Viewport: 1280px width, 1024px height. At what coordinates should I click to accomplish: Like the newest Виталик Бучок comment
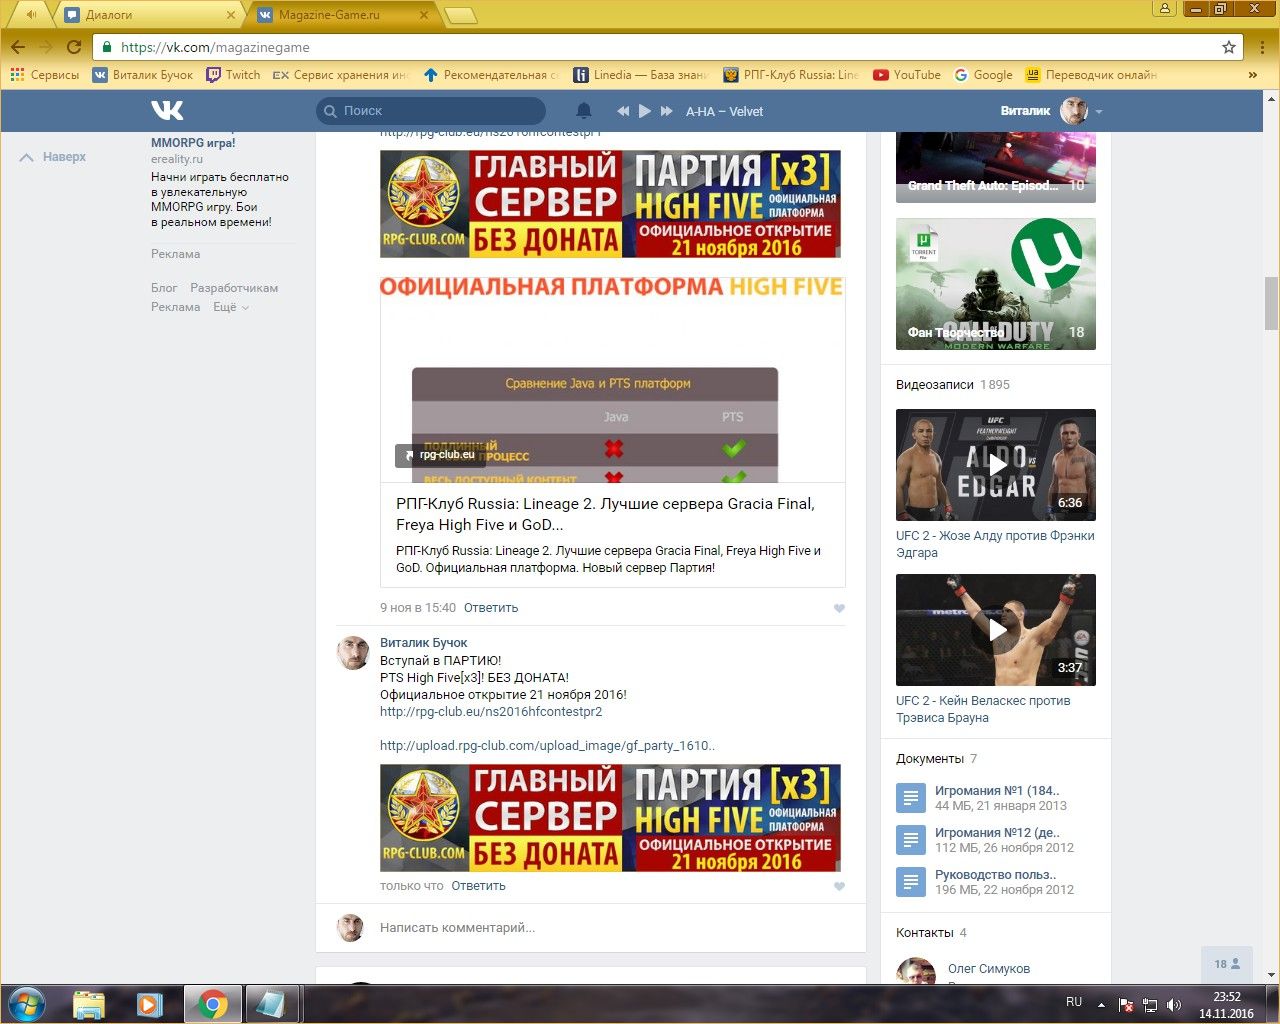[839, 886]
